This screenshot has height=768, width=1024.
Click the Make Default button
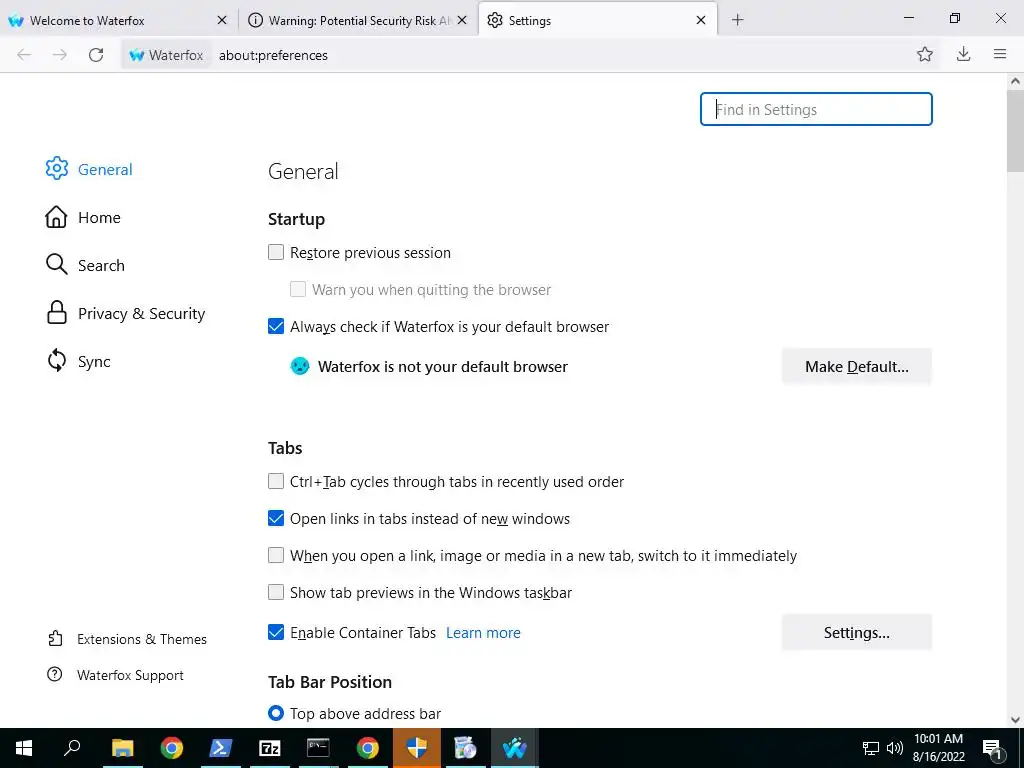coord(856,366)
